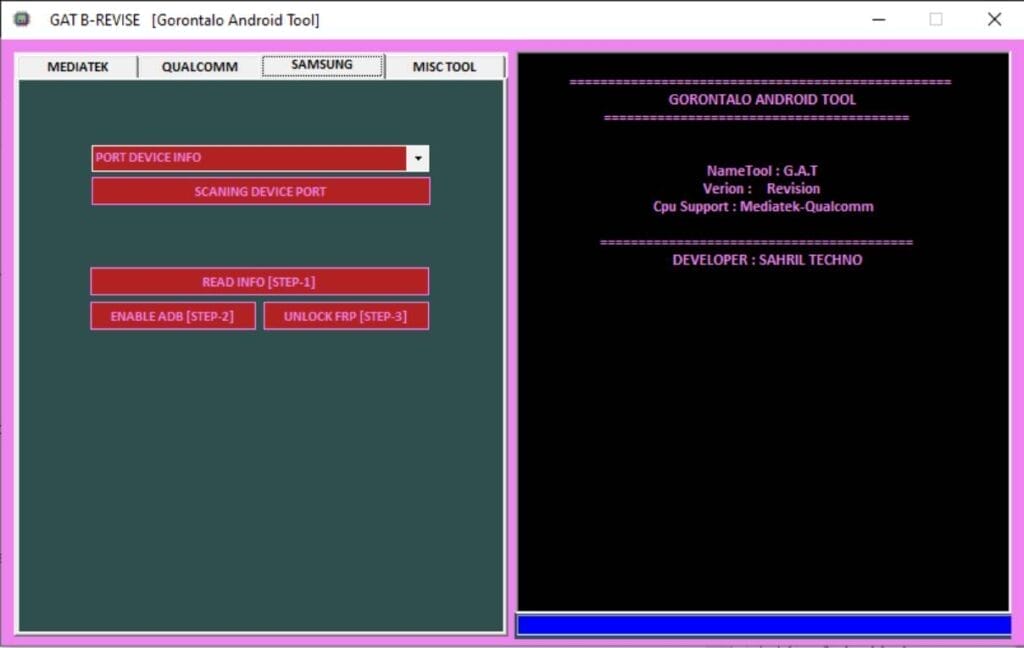This screenshot has height=648, width=1024.
Task: Click the SCANING DEVICE PORT button
Action: coord(260,191)
